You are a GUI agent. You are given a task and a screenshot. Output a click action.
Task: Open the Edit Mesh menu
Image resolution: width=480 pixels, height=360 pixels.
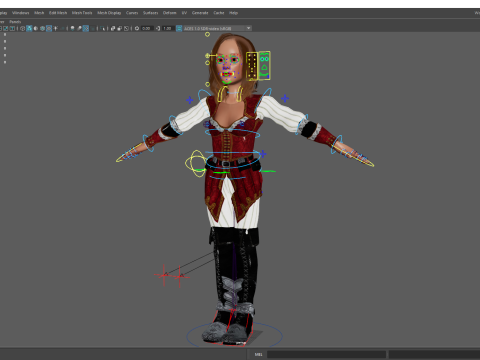click(58, 13)
